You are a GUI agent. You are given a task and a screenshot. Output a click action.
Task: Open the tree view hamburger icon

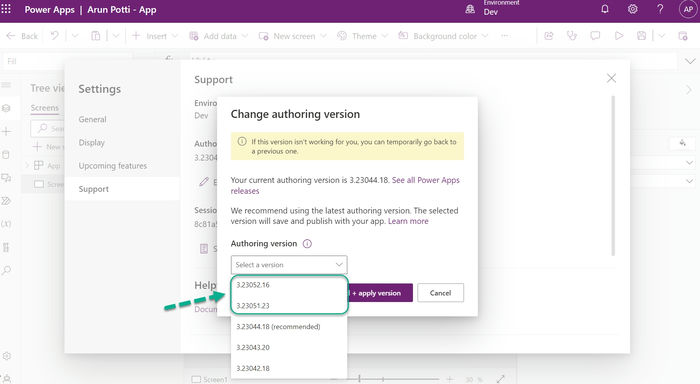click(6, 85)
